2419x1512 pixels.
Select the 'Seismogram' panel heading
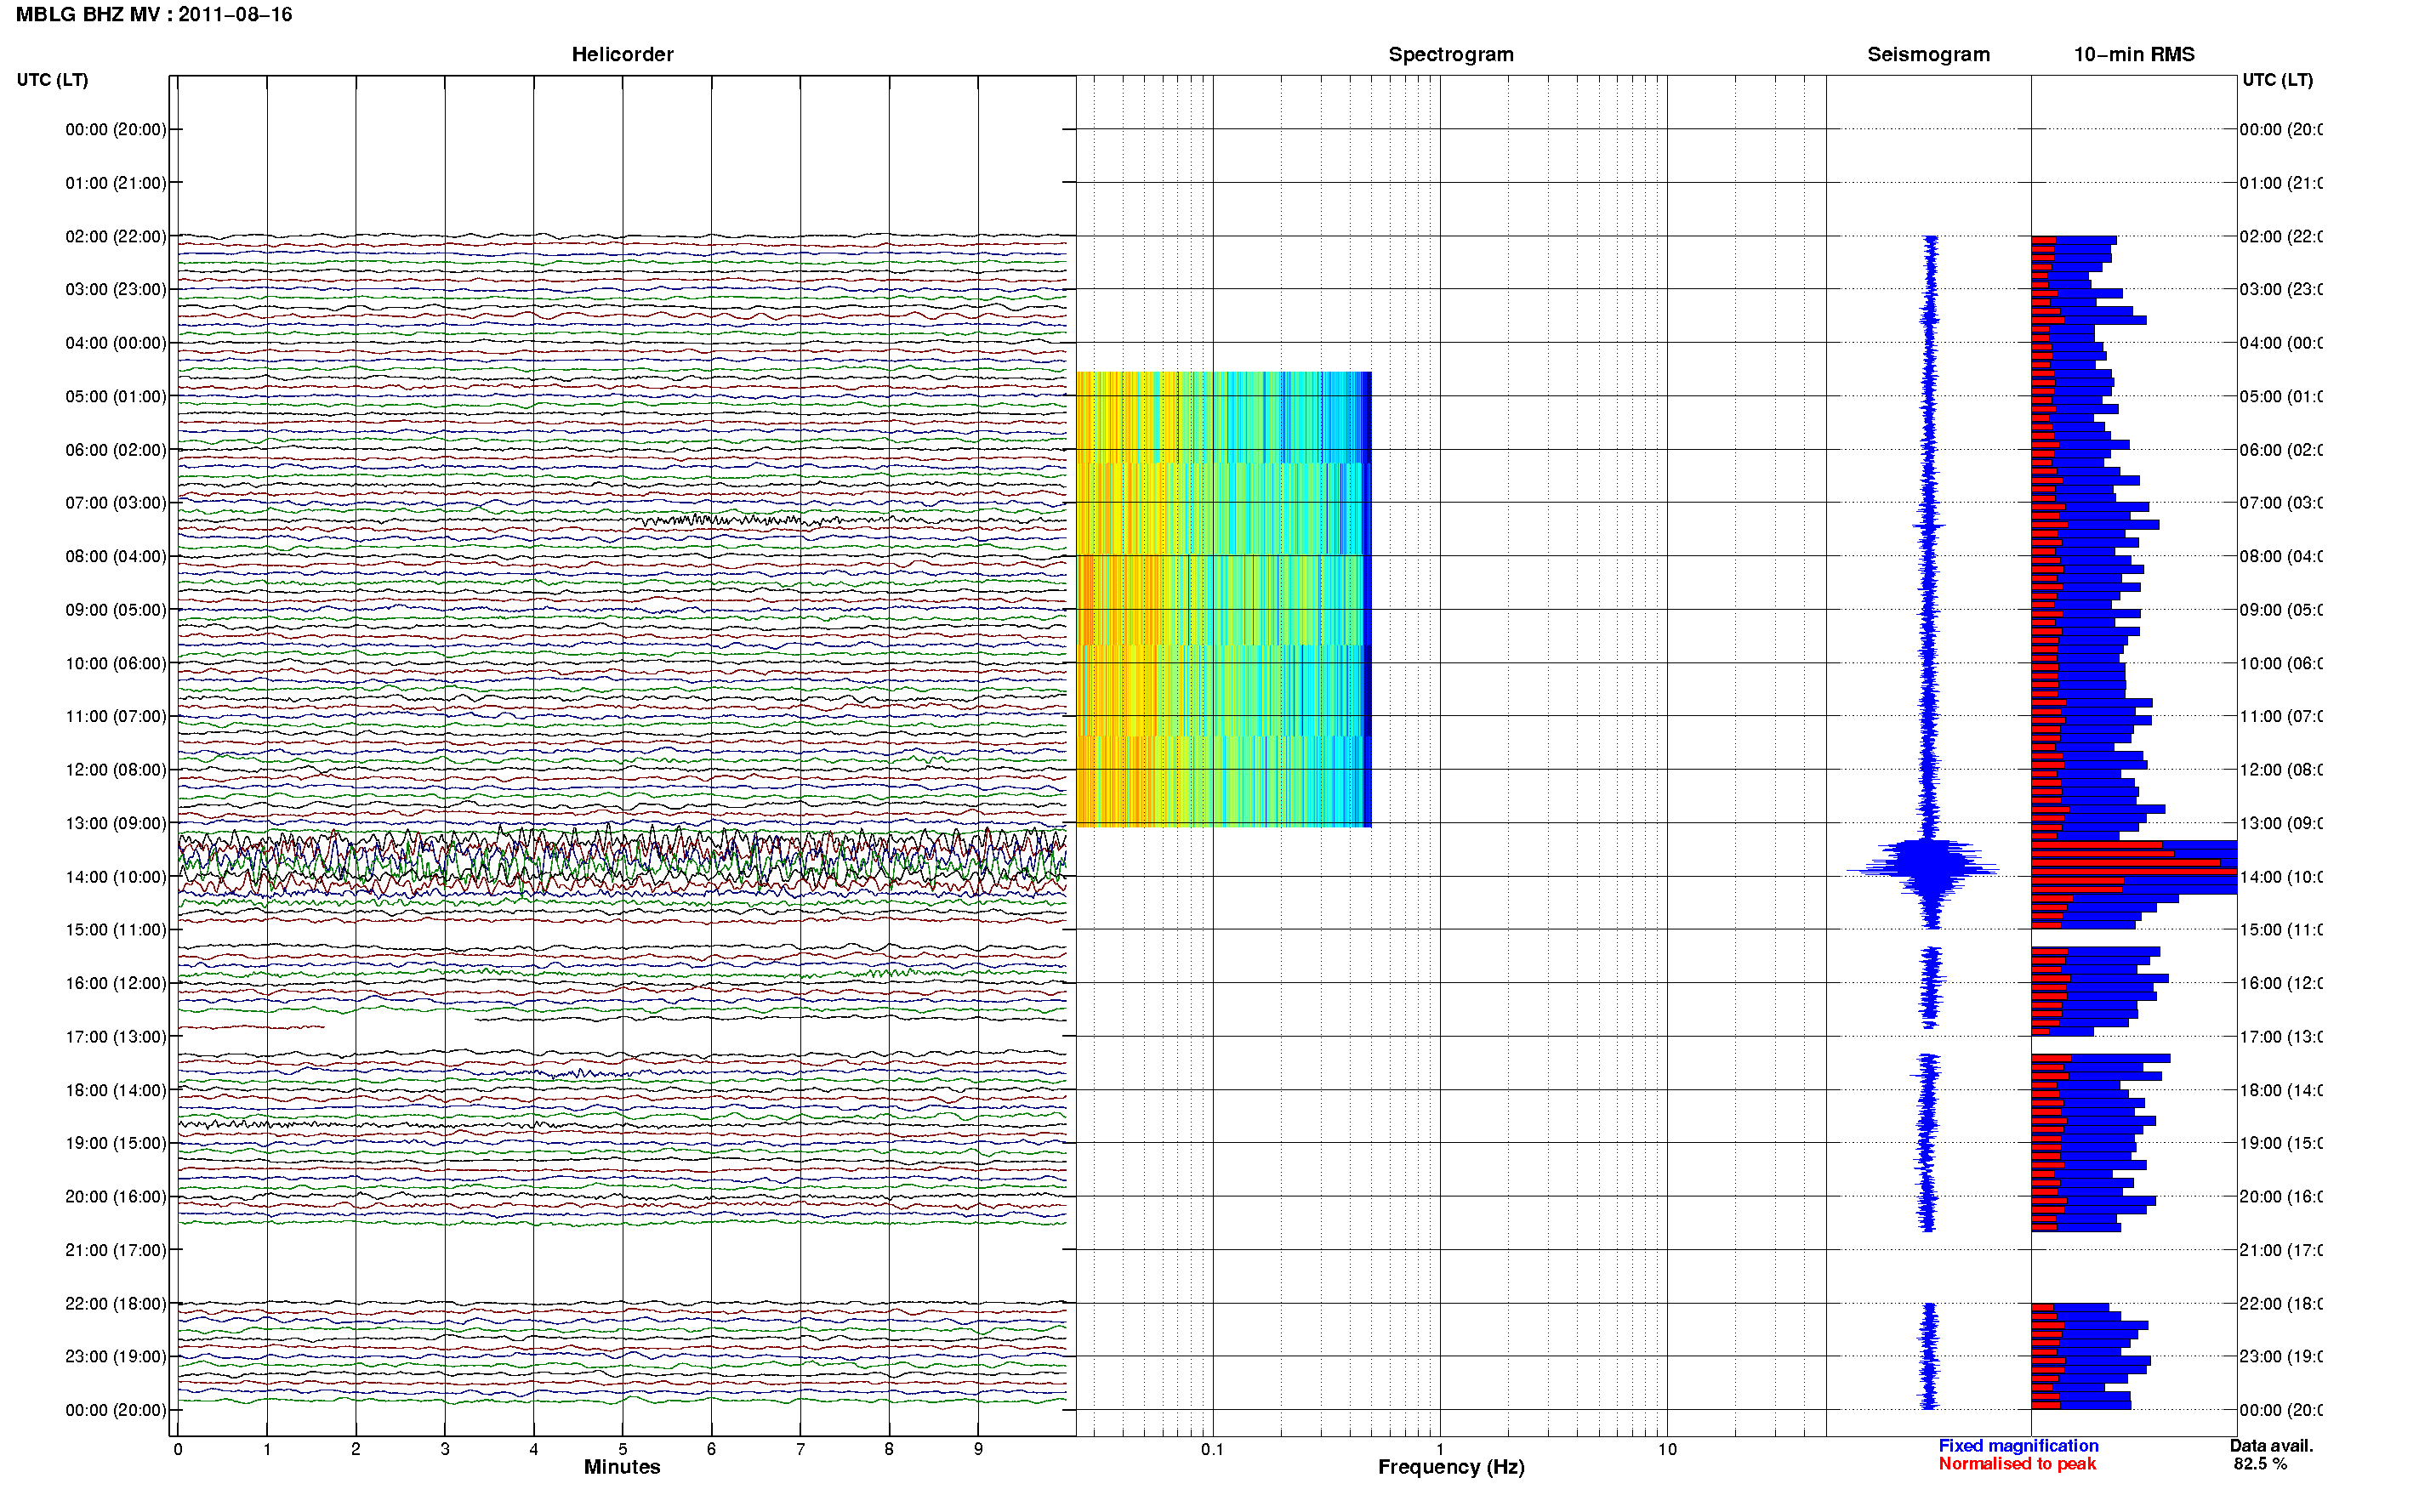[x=1928, y=55]
